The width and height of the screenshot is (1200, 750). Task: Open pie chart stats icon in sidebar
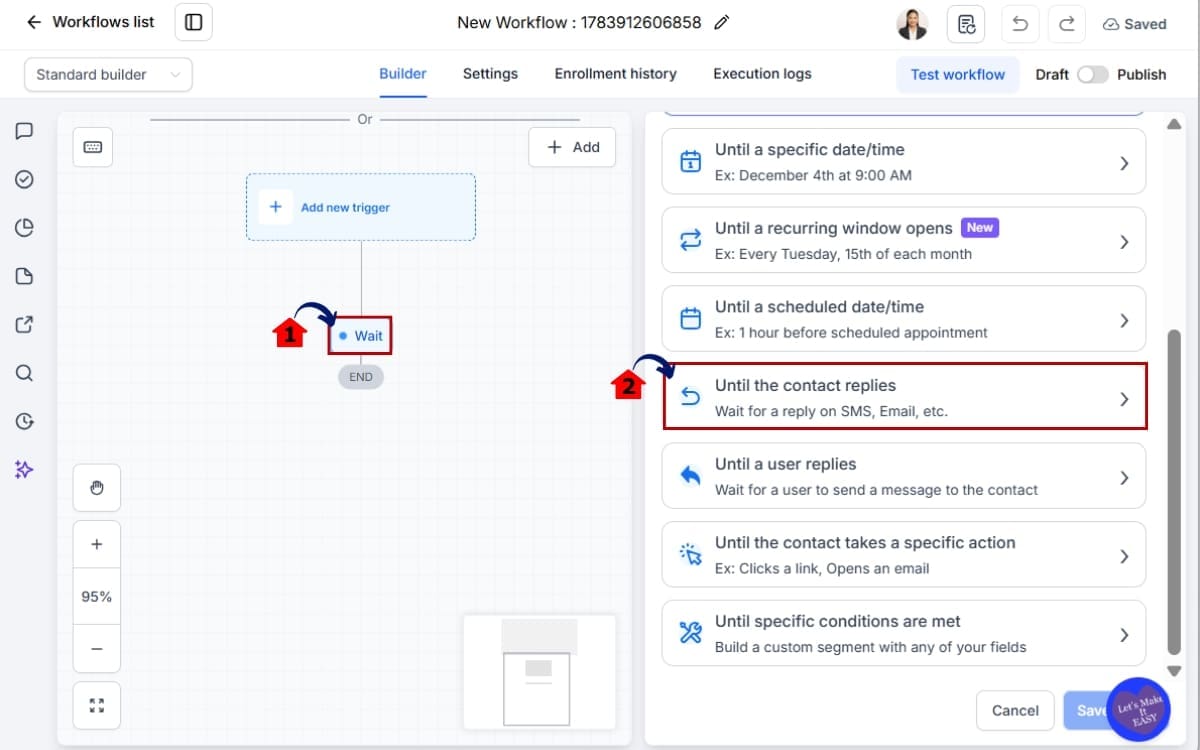(25, 228)
